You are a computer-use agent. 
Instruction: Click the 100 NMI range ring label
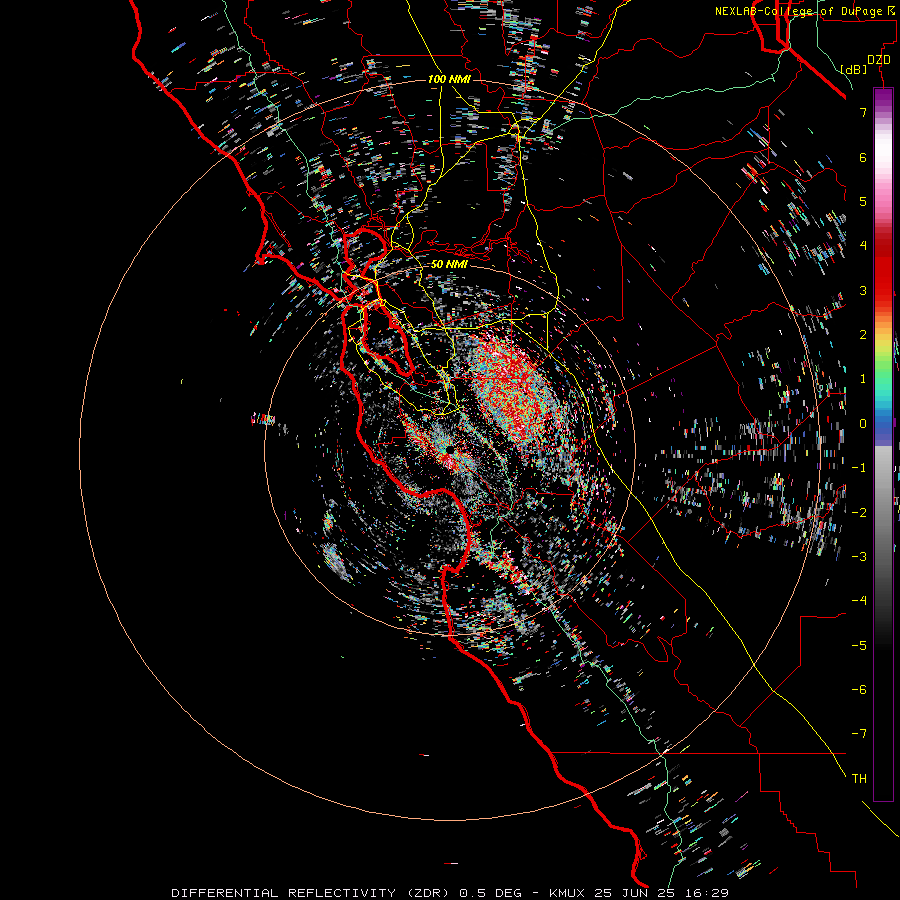pos(449,79)
